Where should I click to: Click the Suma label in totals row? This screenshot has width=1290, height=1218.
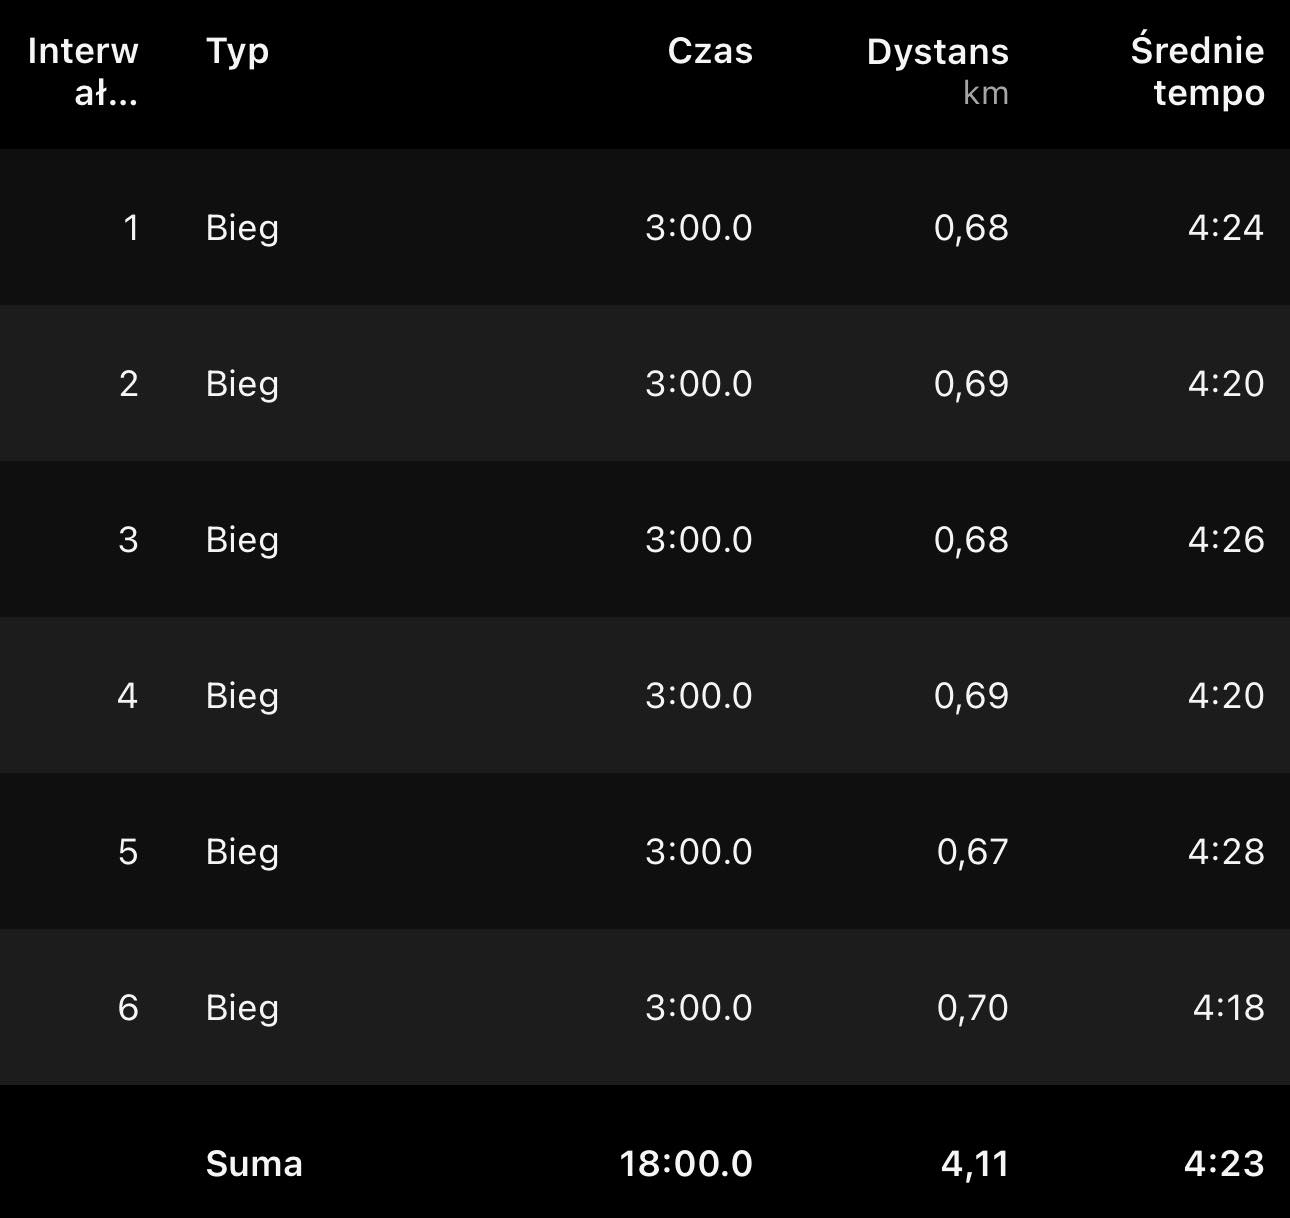[x=254, y=1164]
